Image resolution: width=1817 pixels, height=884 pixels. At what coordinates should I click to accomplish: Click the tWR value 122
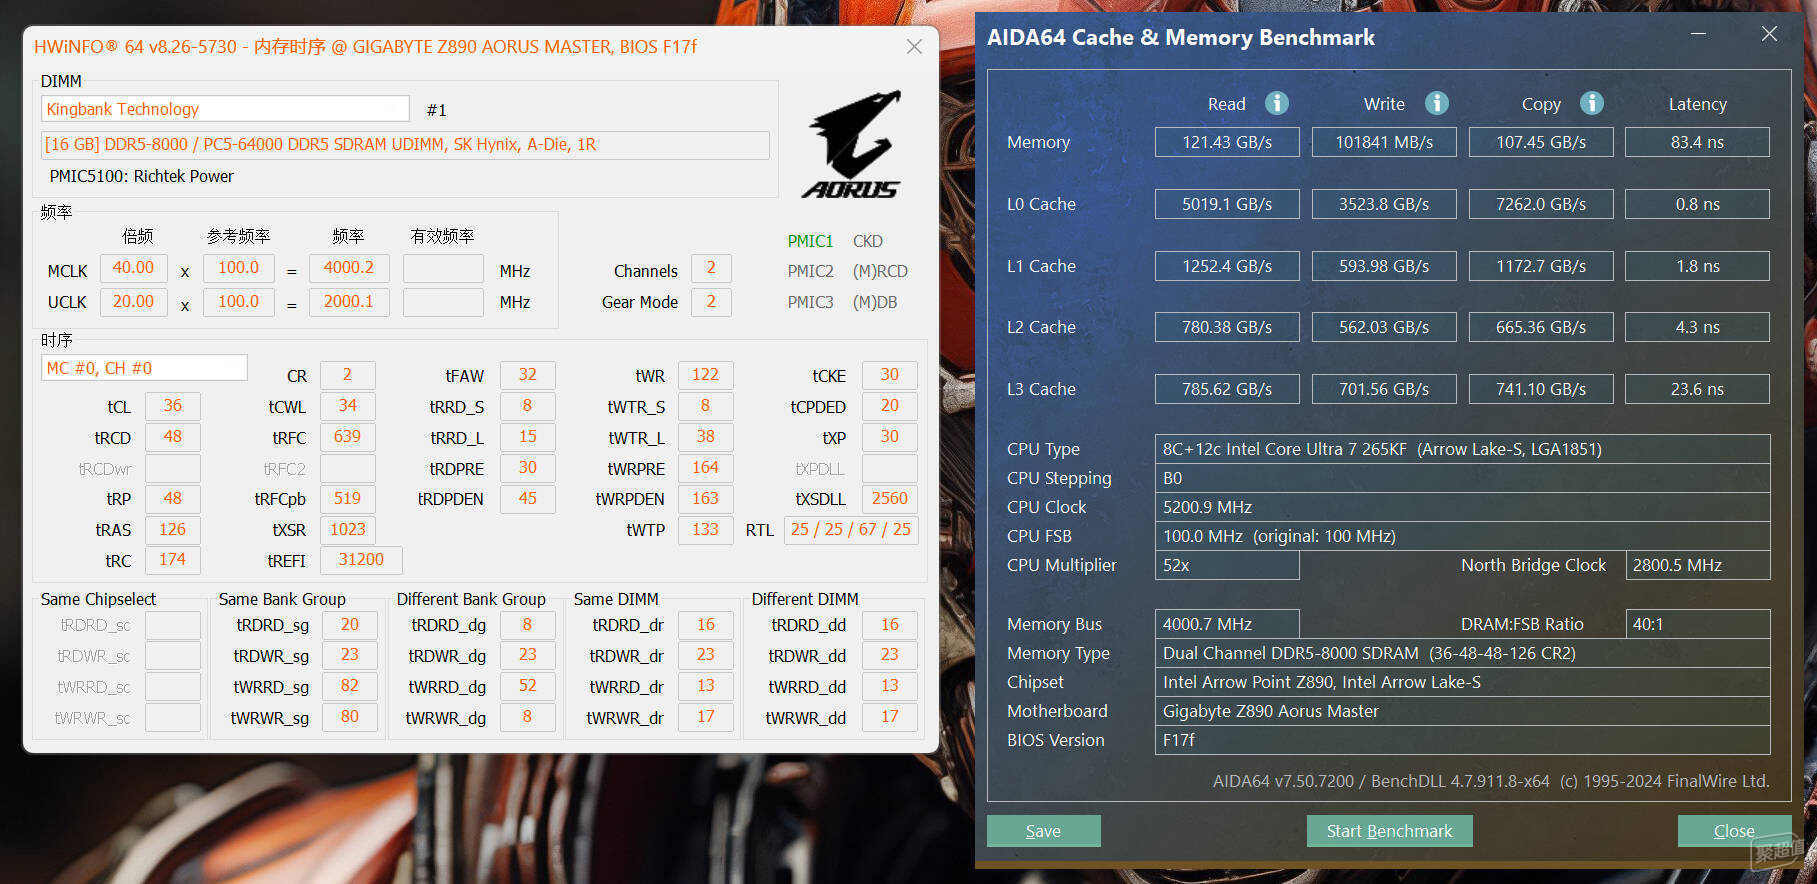705,375
